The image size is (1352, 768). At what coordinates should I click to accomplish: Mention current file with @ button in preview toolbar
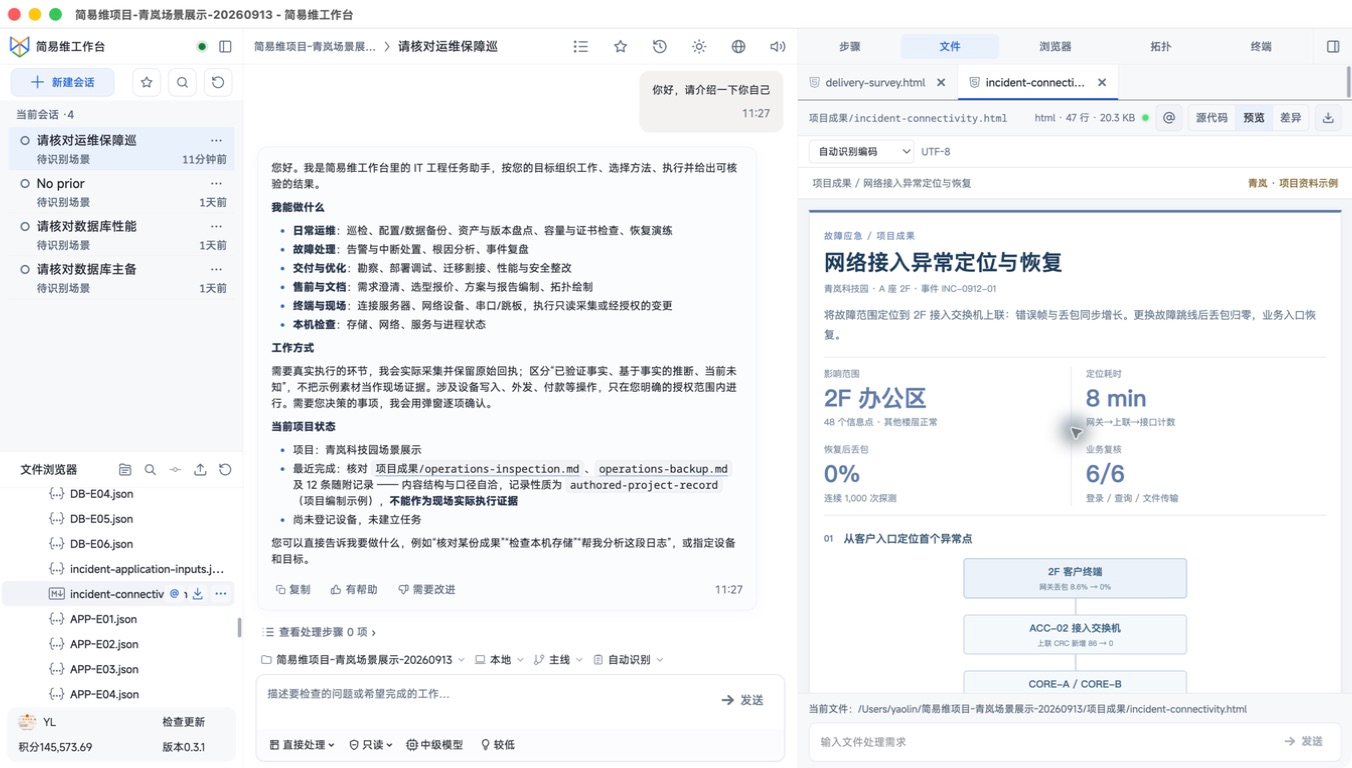click(x=1169, y=118)
